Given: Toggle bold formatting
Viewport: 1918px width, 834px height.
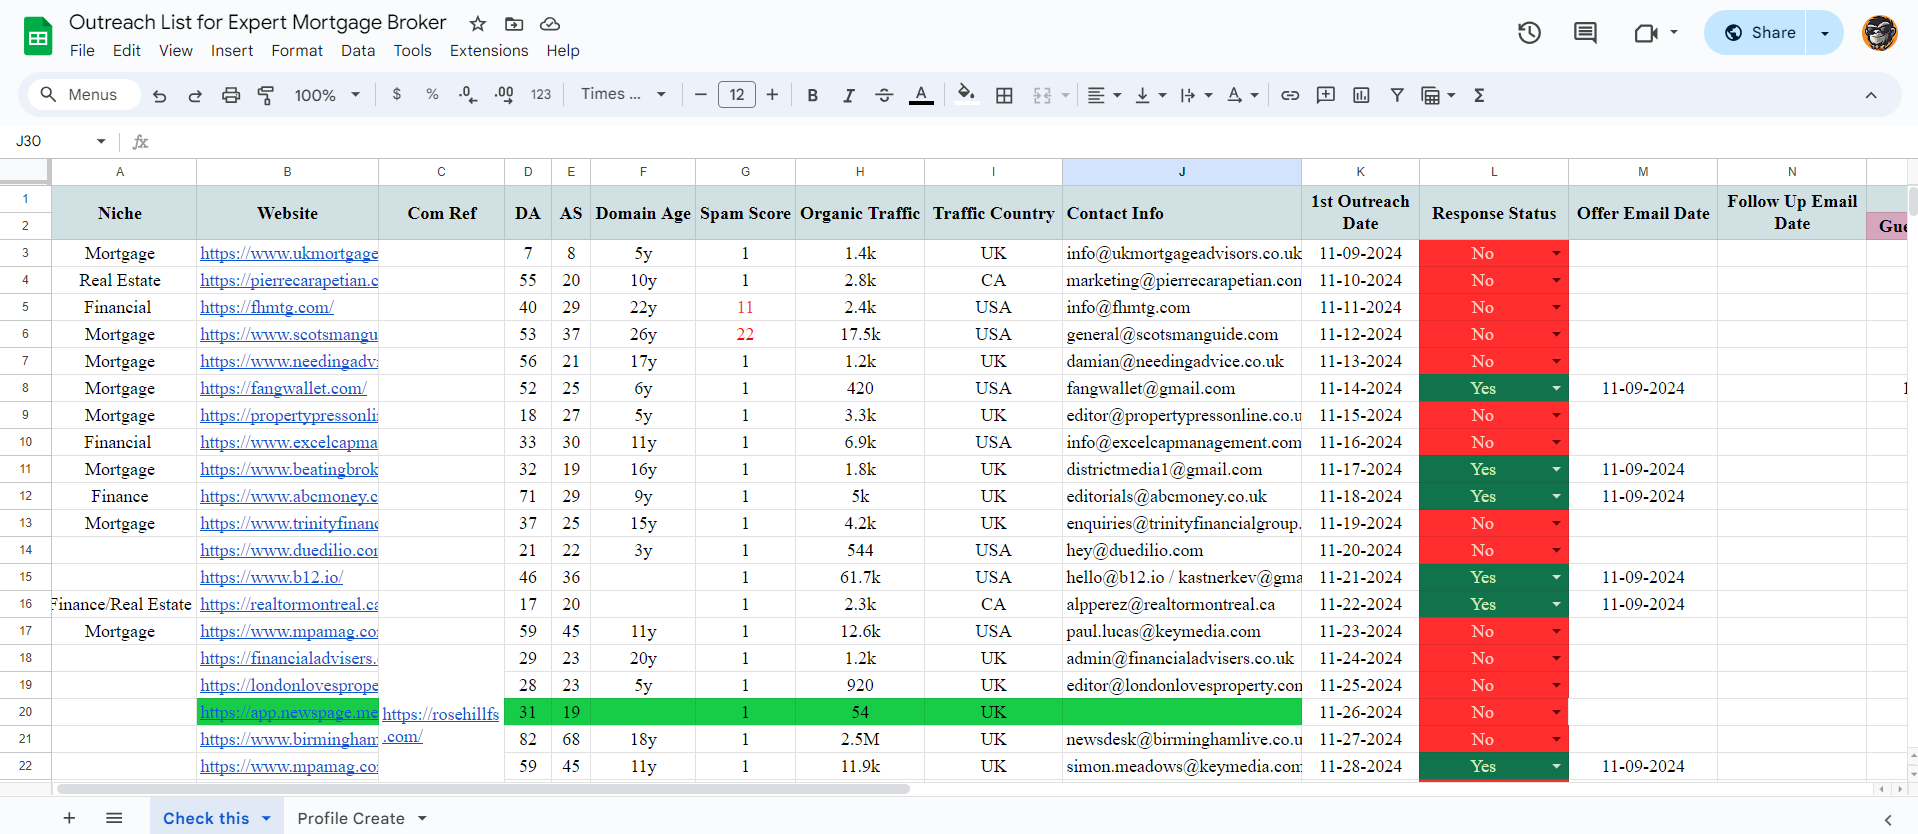Looking at the screenshot, I should click(x=812, y=95).
